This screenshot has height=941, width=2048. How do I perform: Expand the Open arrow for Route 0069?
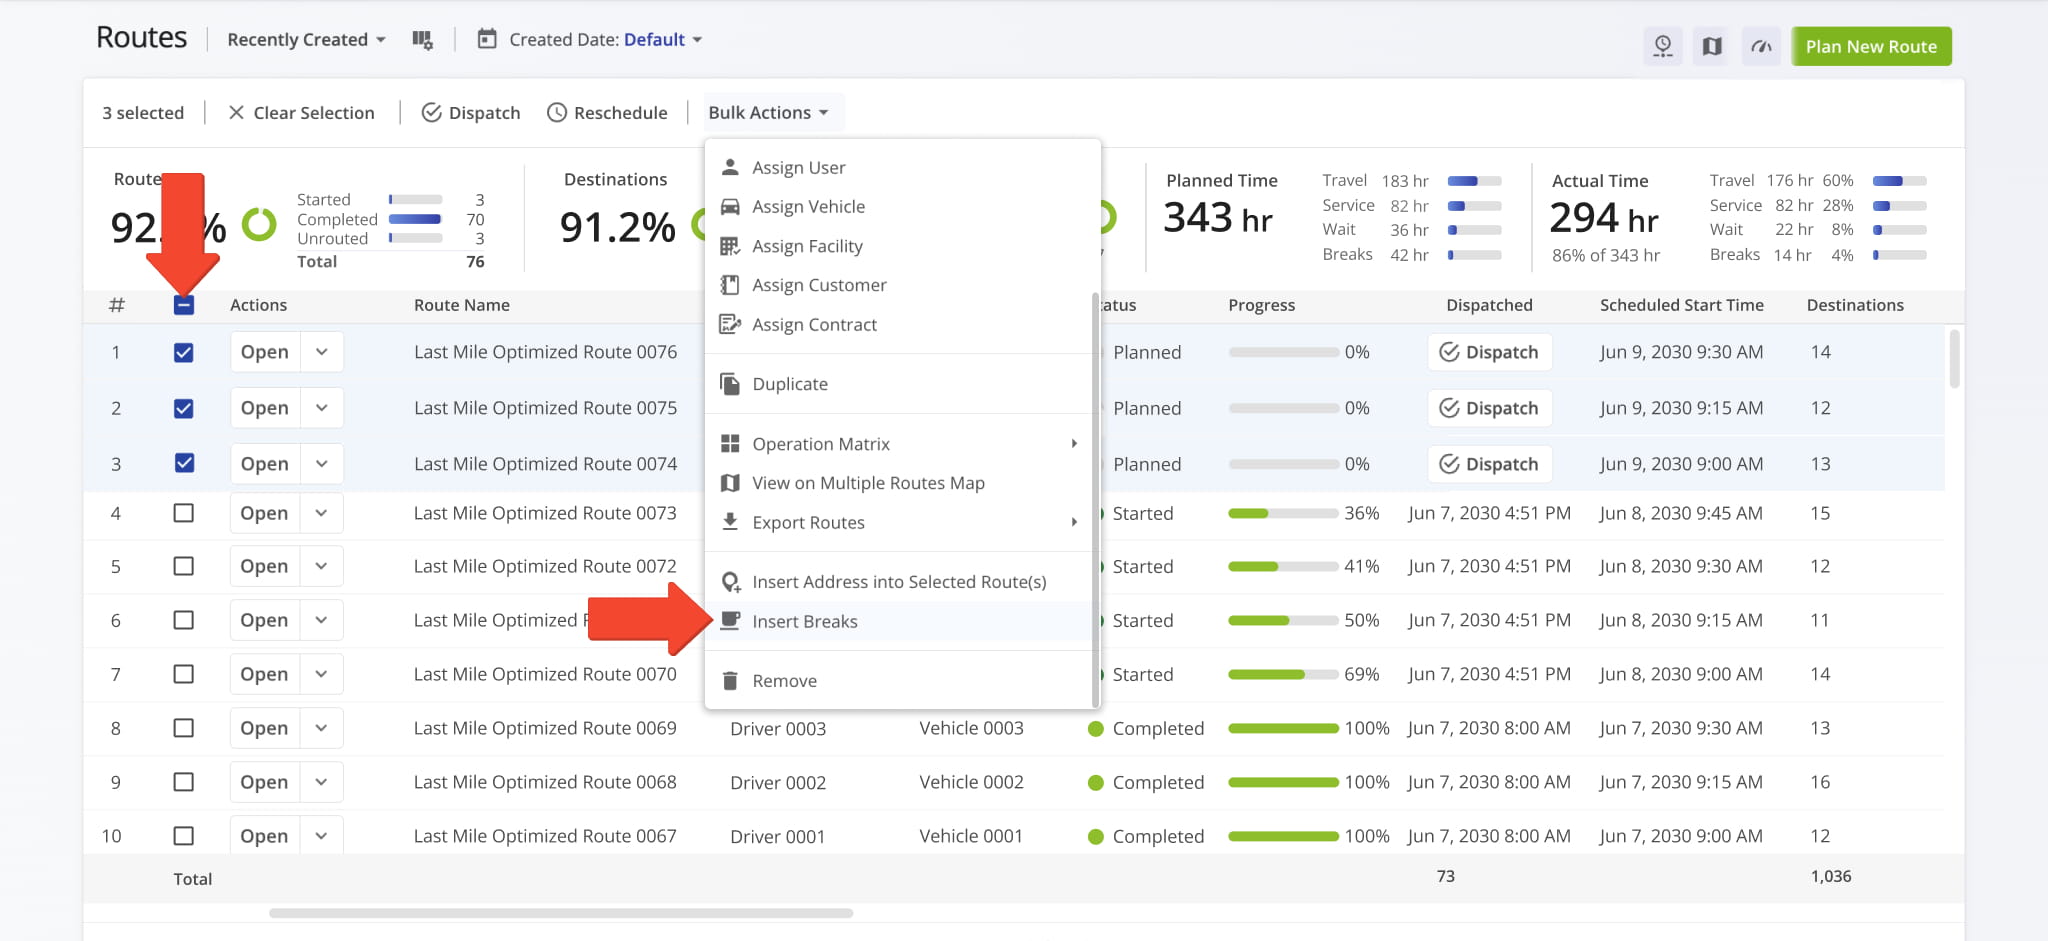click(321, 728)
